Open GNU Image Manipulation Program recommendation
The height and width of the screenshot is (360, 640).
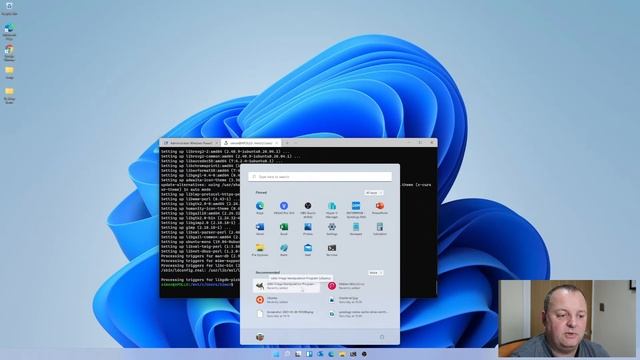pyautogui.click(x=287, y=286)
